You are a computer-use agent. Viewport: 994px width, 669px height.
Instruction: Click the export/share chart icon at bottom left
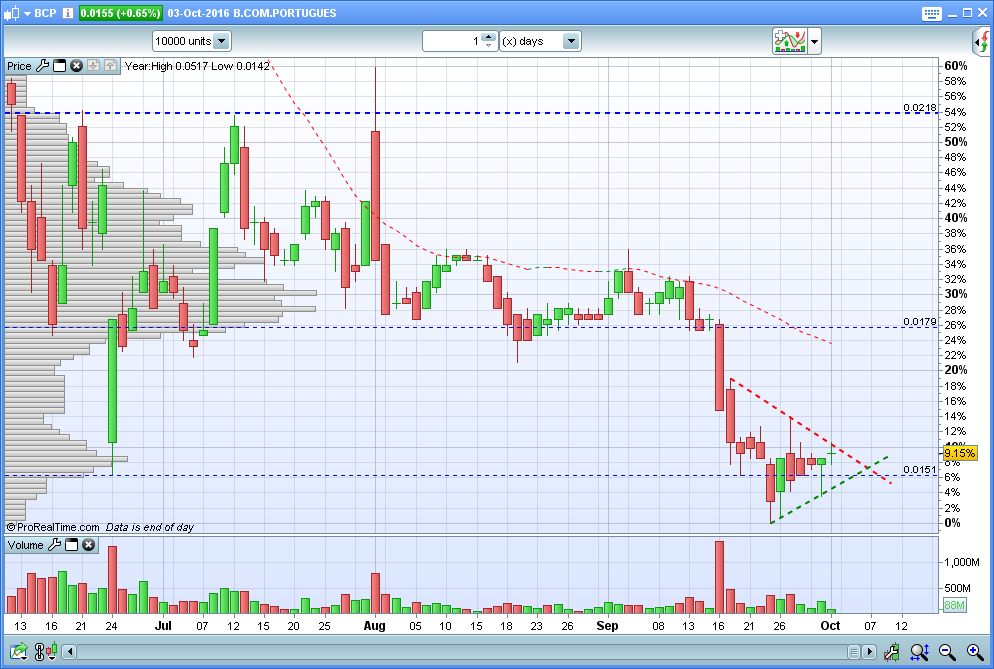click(18, 651)
